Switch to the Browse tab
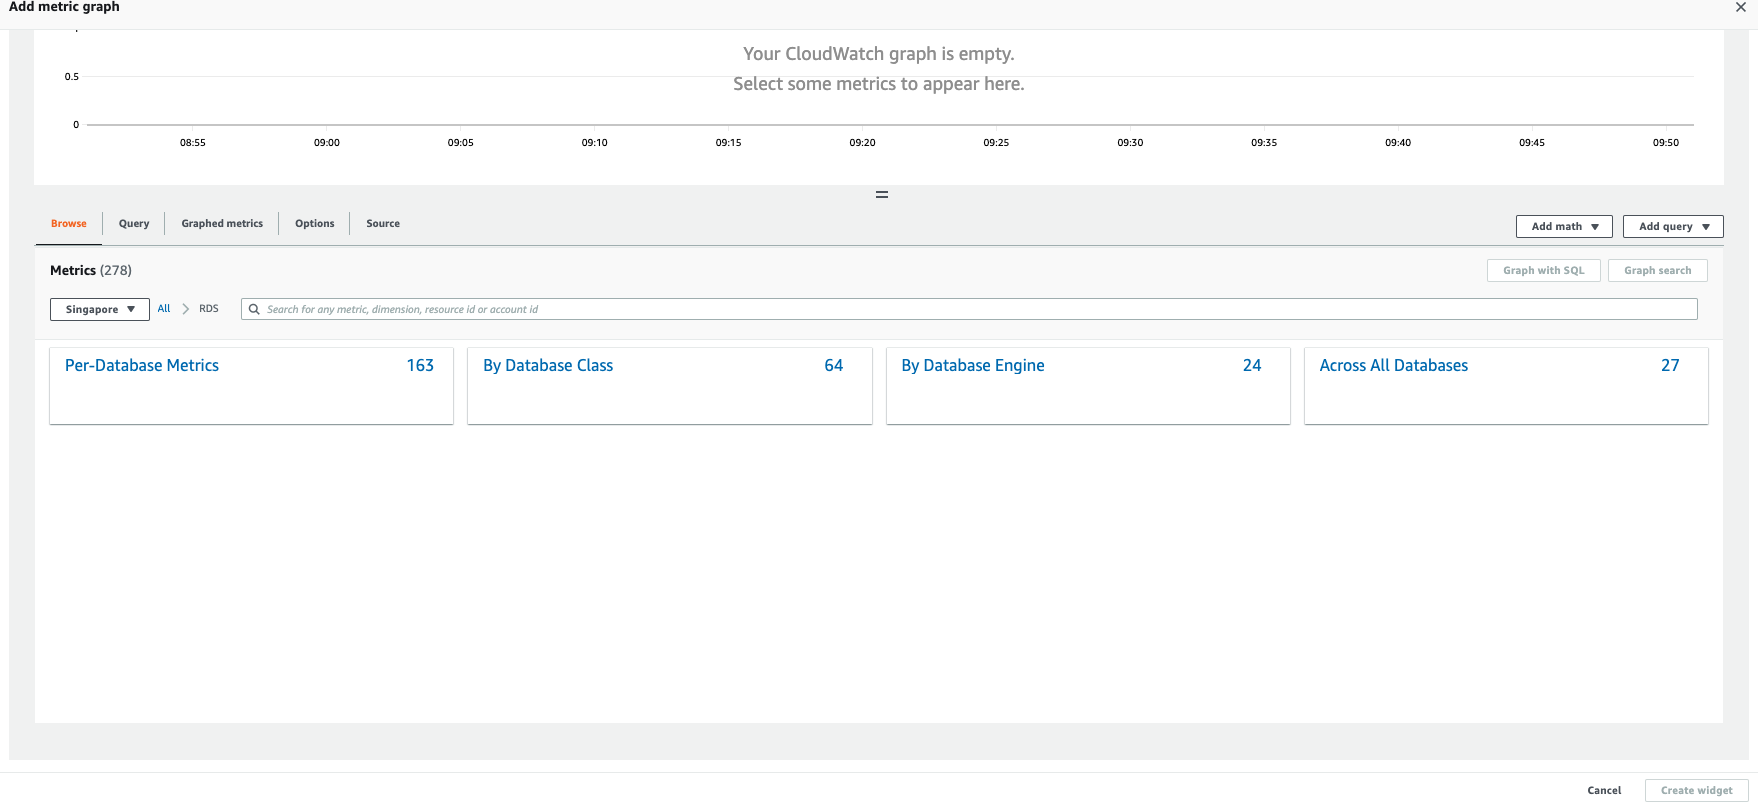Viewport: 1758px width, 805px height. pos(69,224)
